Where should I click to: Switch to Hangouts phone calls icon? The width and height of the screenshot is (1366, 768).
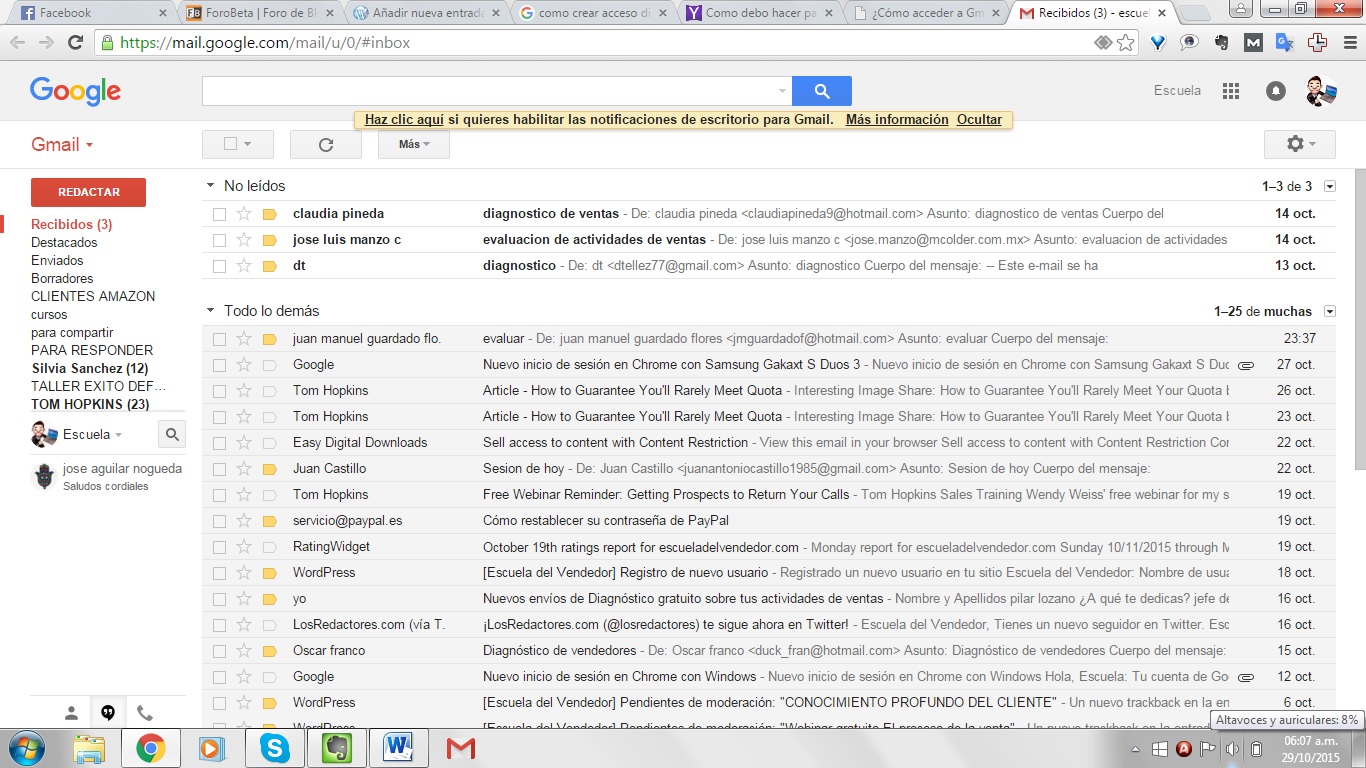pos(145,713)
